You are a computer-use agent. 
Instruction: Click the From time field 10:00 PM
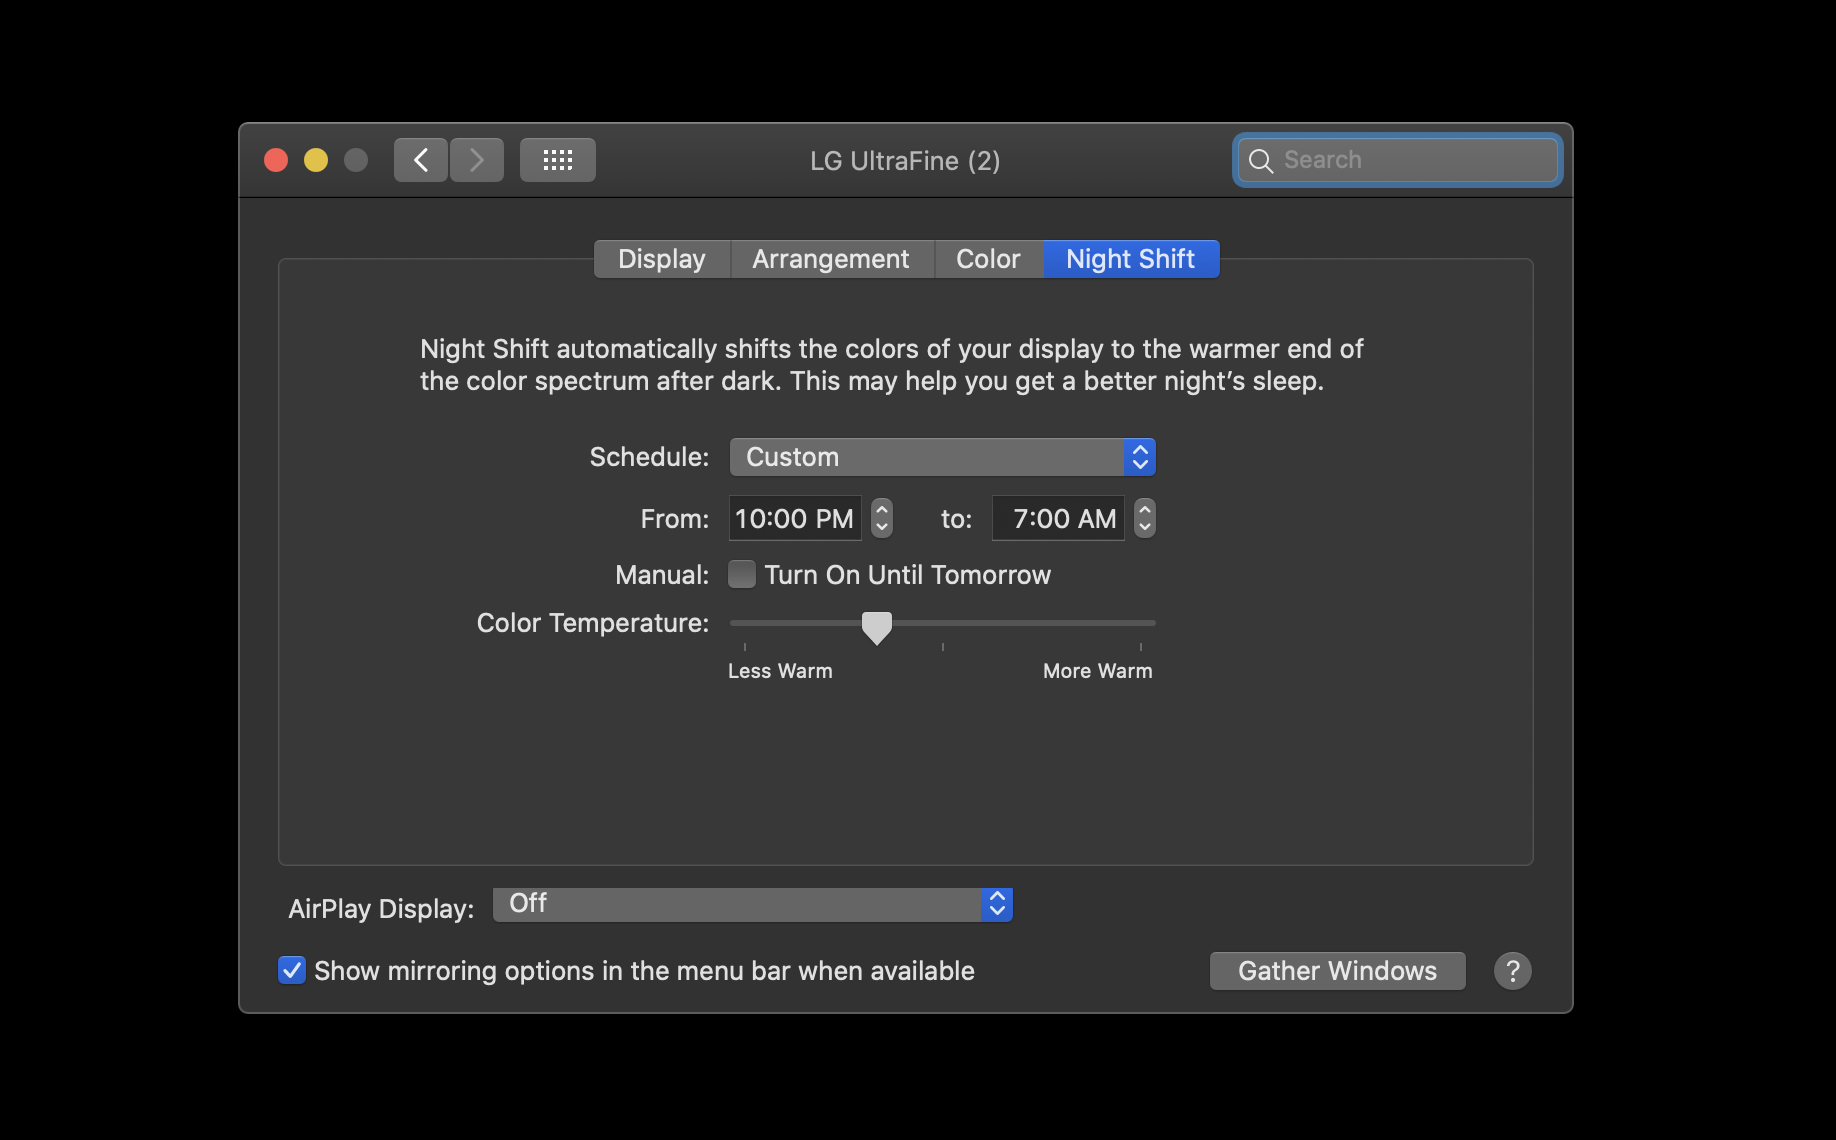pyautogui.click(x=795, y=518)
